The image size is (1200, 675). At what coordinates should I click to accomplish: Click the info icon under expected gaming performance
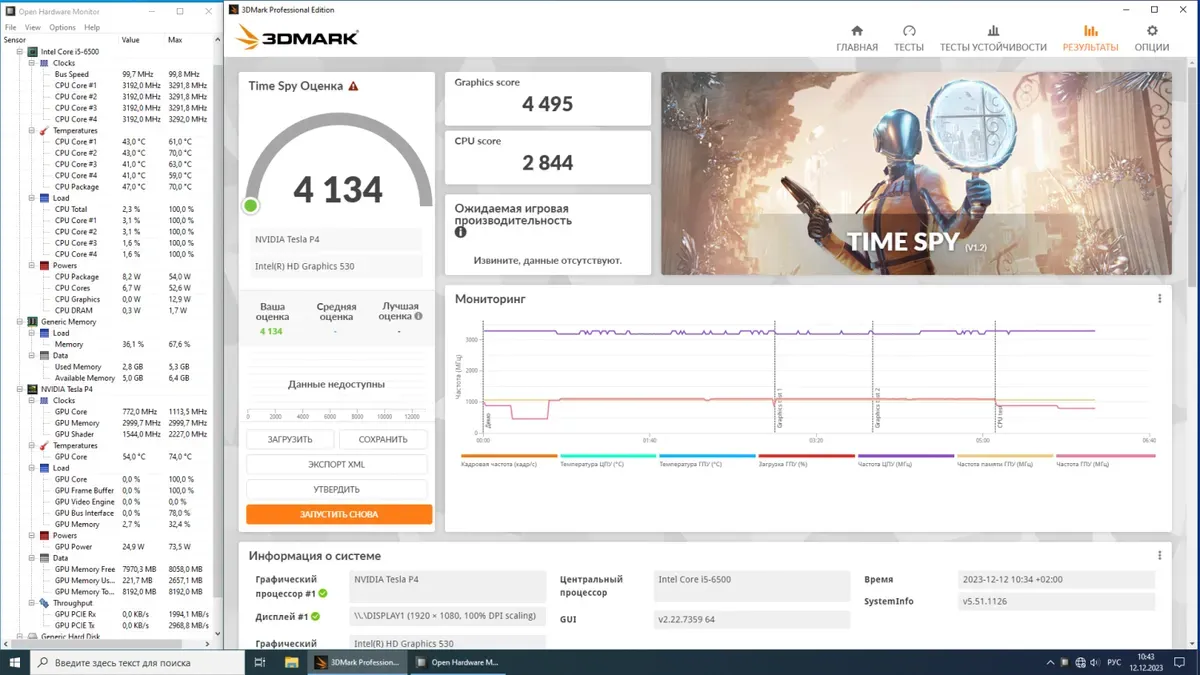pyautogui.click(x=461, y=232)
